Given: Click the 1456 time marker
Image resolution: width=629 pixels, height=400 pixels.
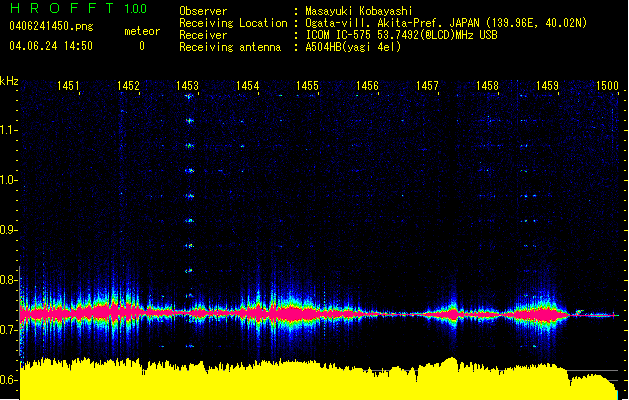Looking at the screenshot, I should (x=368, y=87).
